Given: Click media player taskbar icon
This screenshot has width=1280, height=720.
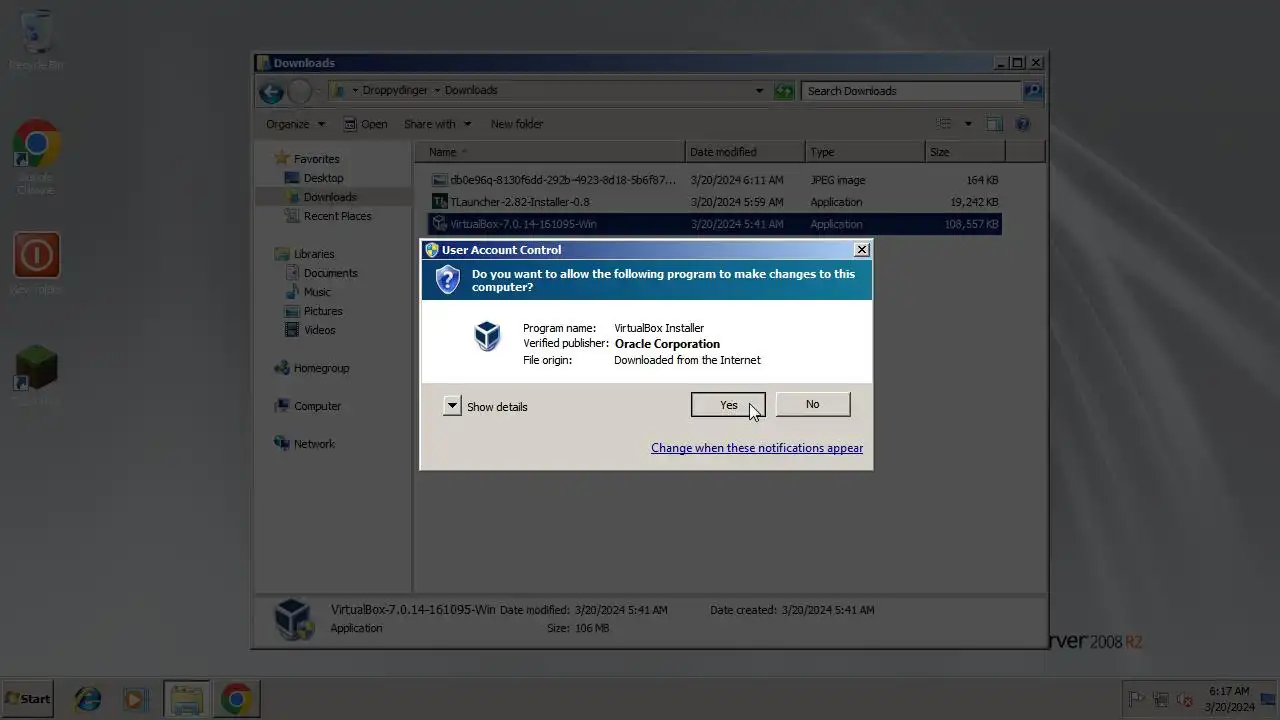Looking at the screenshot, I should click(136, 699).
